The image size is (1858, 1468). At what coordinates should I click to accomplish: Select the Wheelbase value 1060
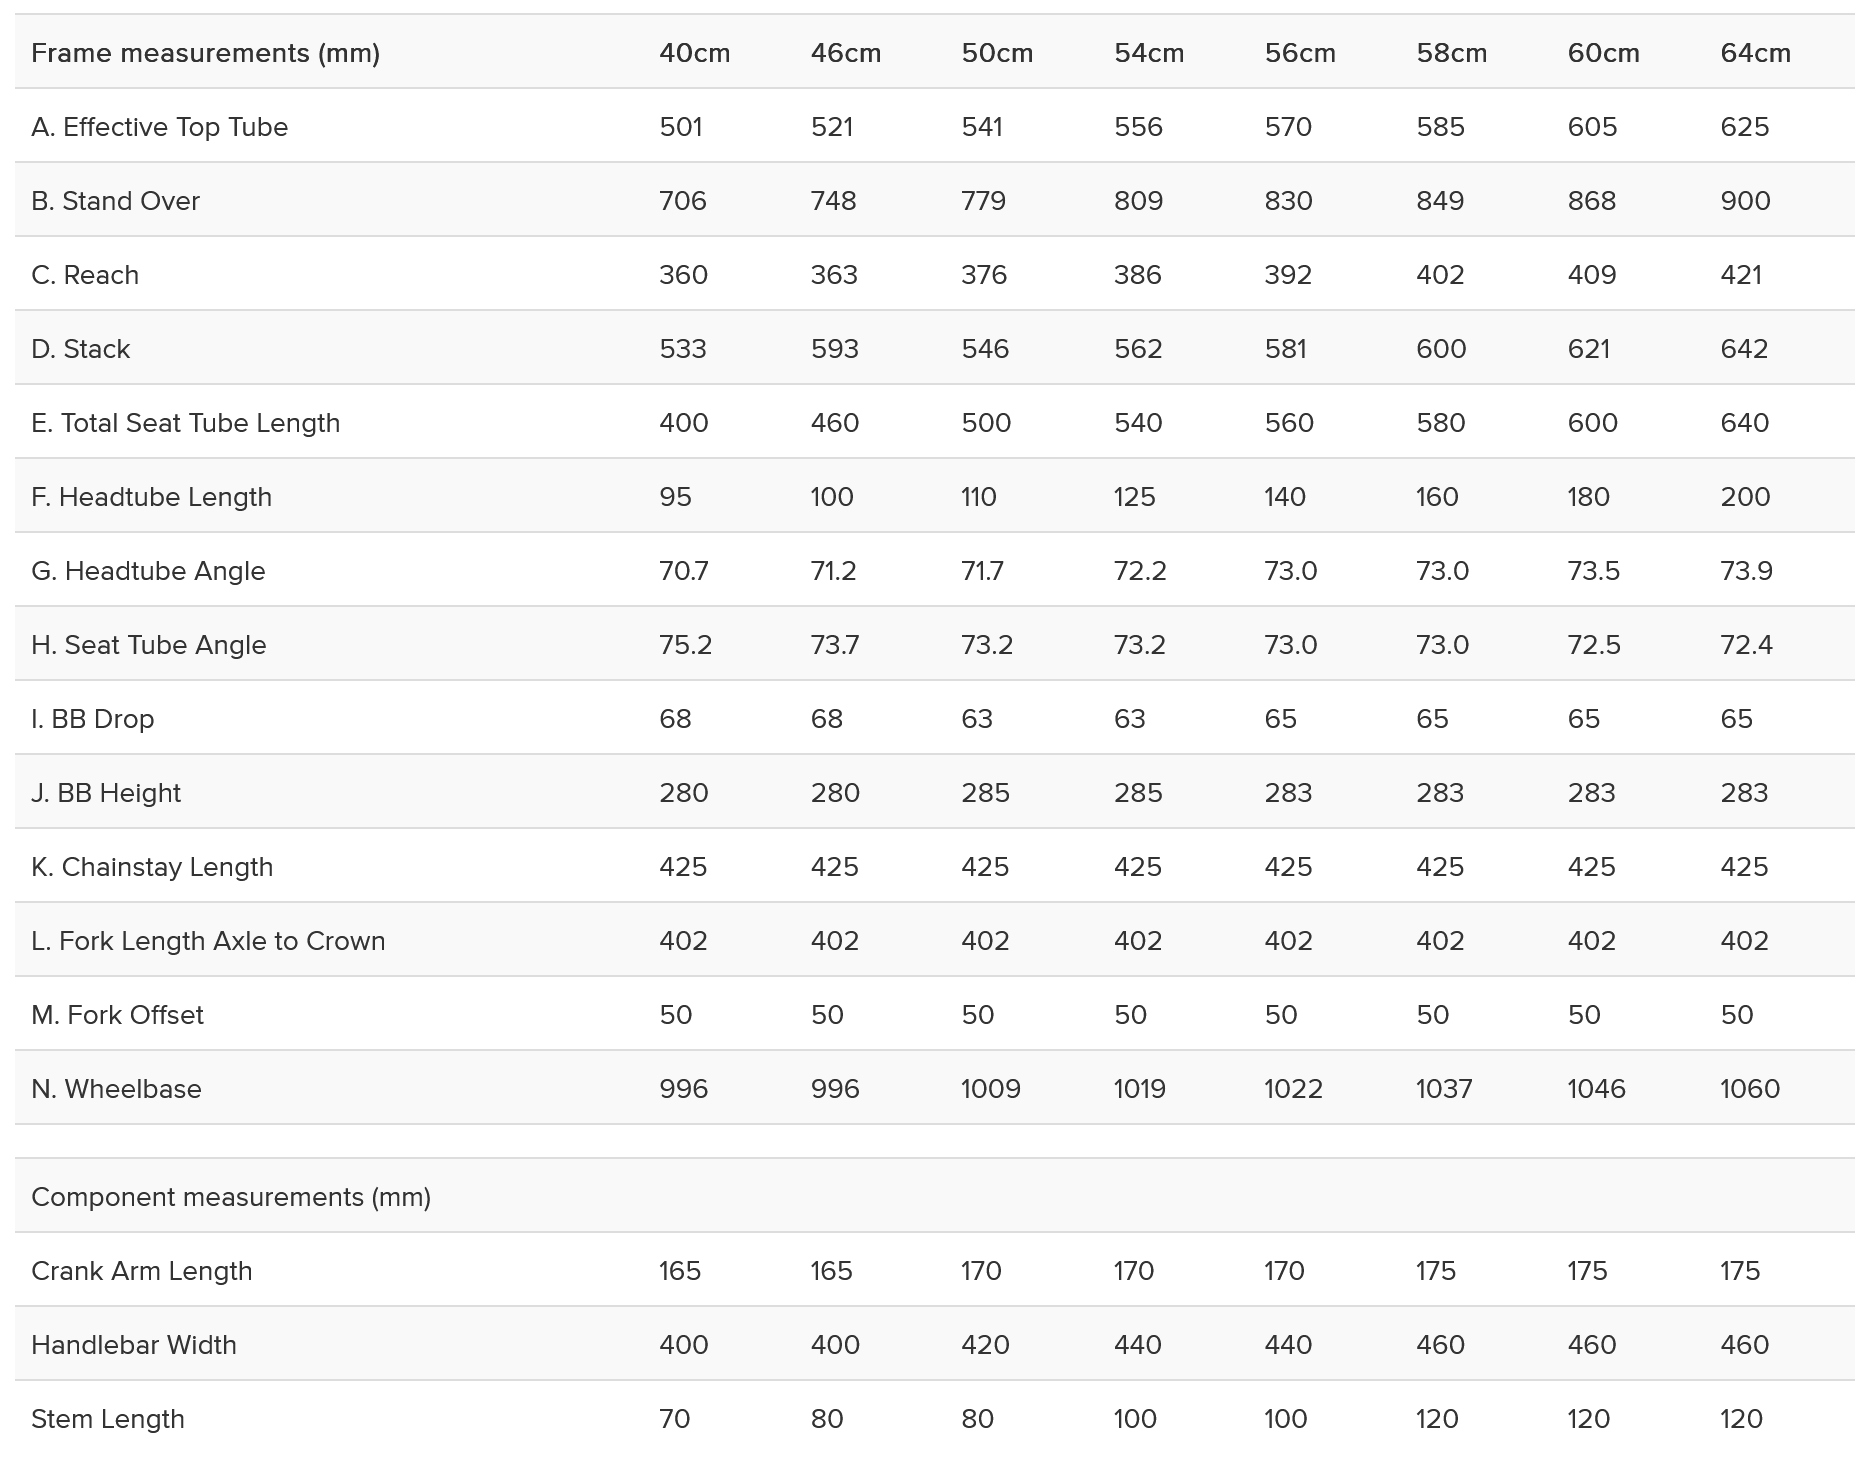coord(1749,1089)
